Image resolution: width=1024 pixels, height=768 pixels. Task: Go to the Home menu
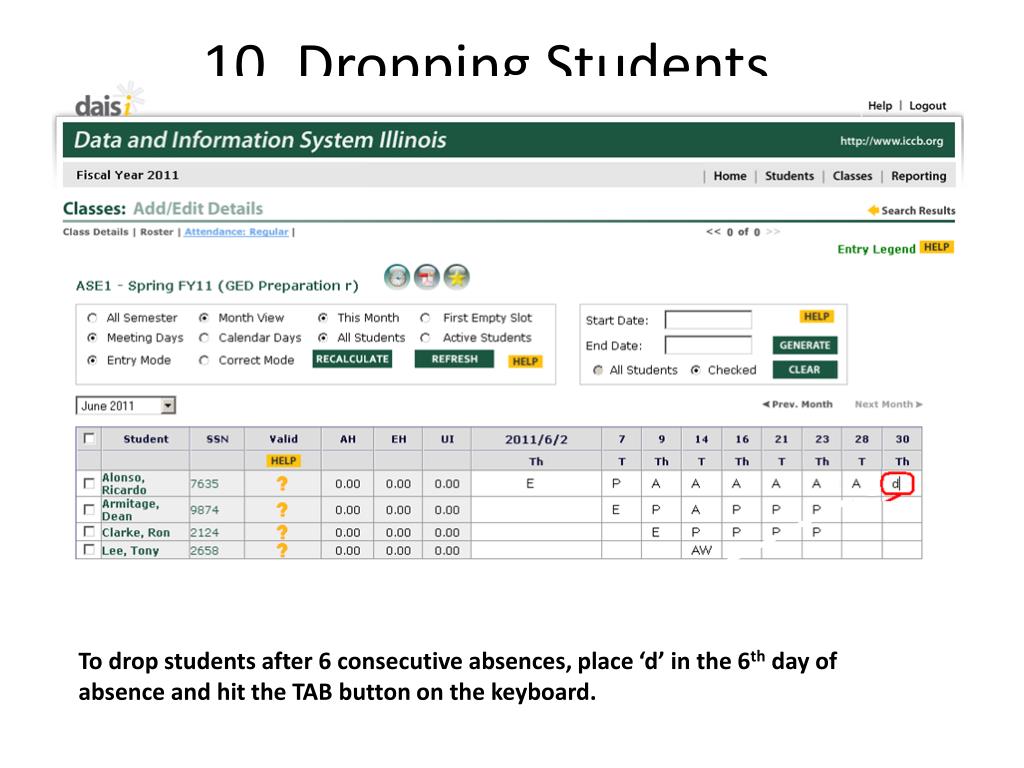pos(729,176)
